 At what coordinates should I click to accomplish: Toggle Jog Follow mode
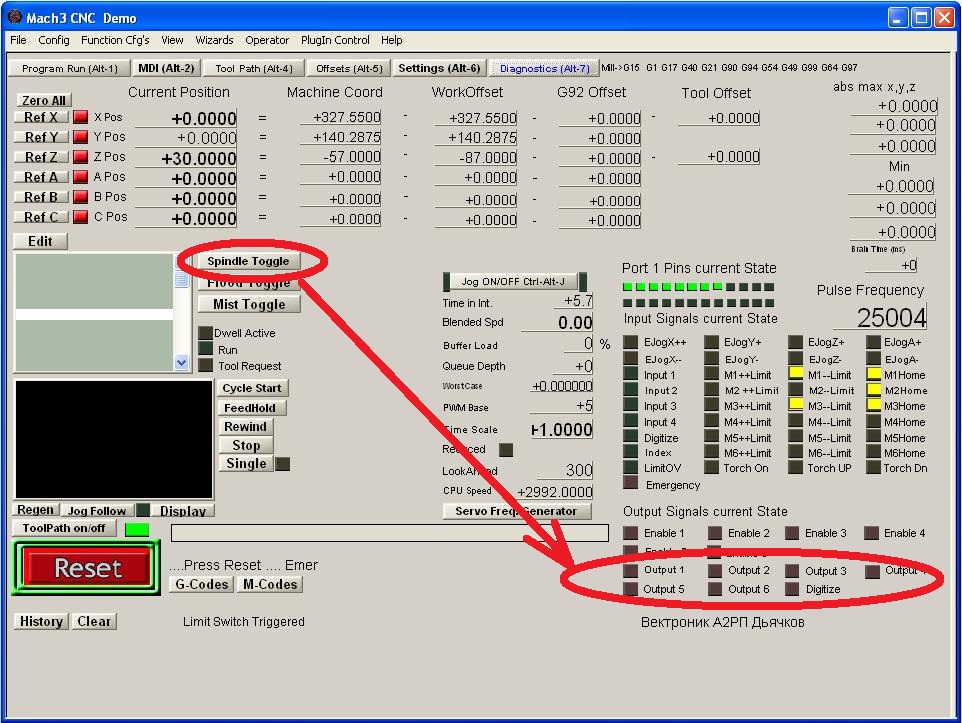coord(96,510)
